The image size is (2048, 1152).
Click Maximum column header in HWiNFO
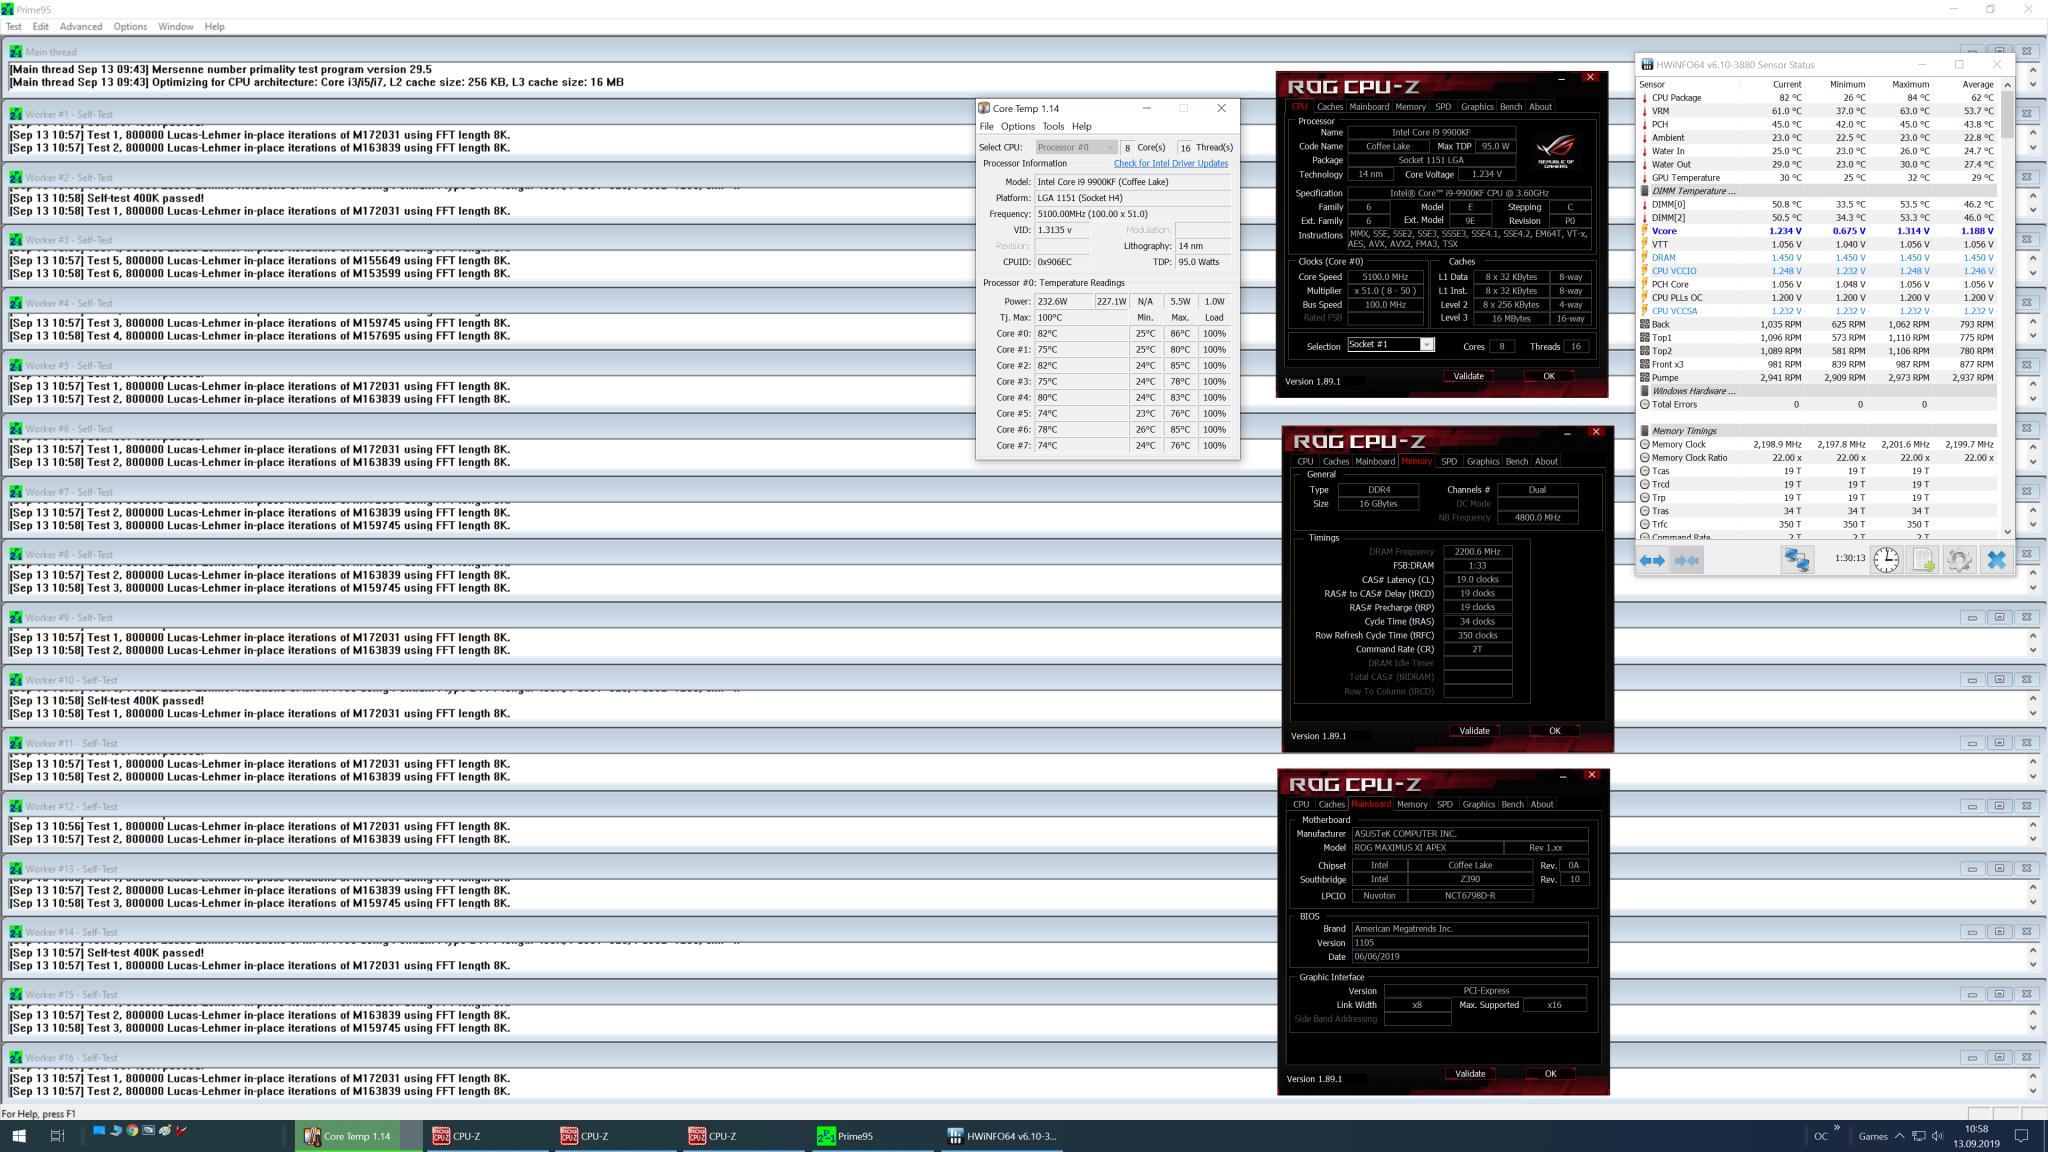tap(1911, 85)
